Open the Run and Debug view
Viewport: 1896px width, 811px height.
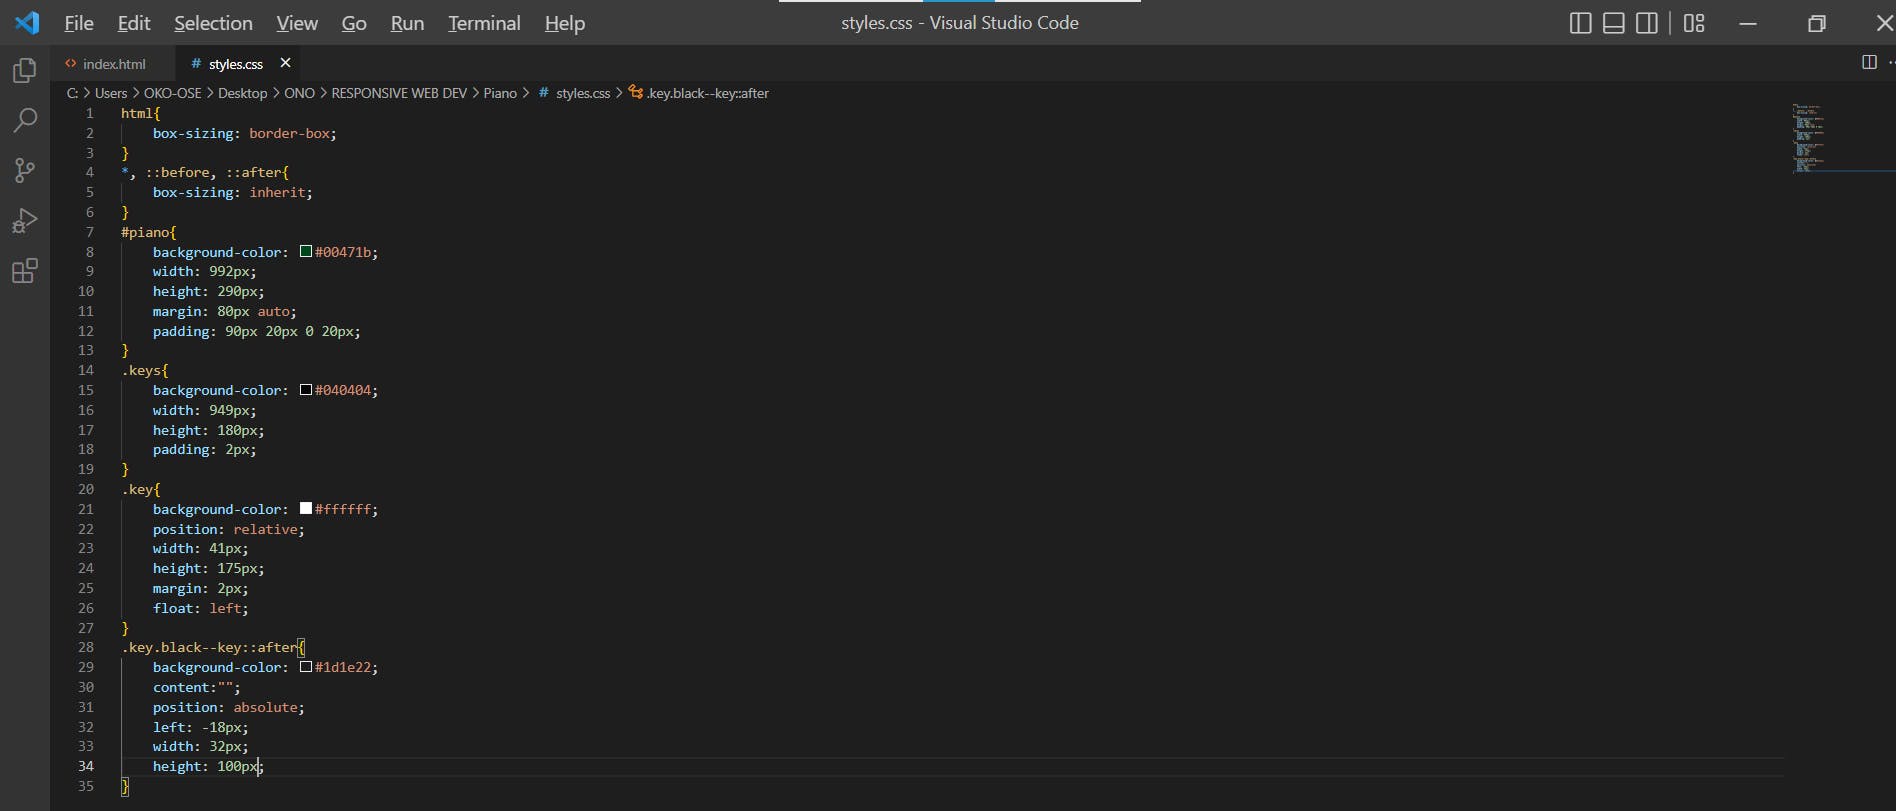click(x=24, y=220)
